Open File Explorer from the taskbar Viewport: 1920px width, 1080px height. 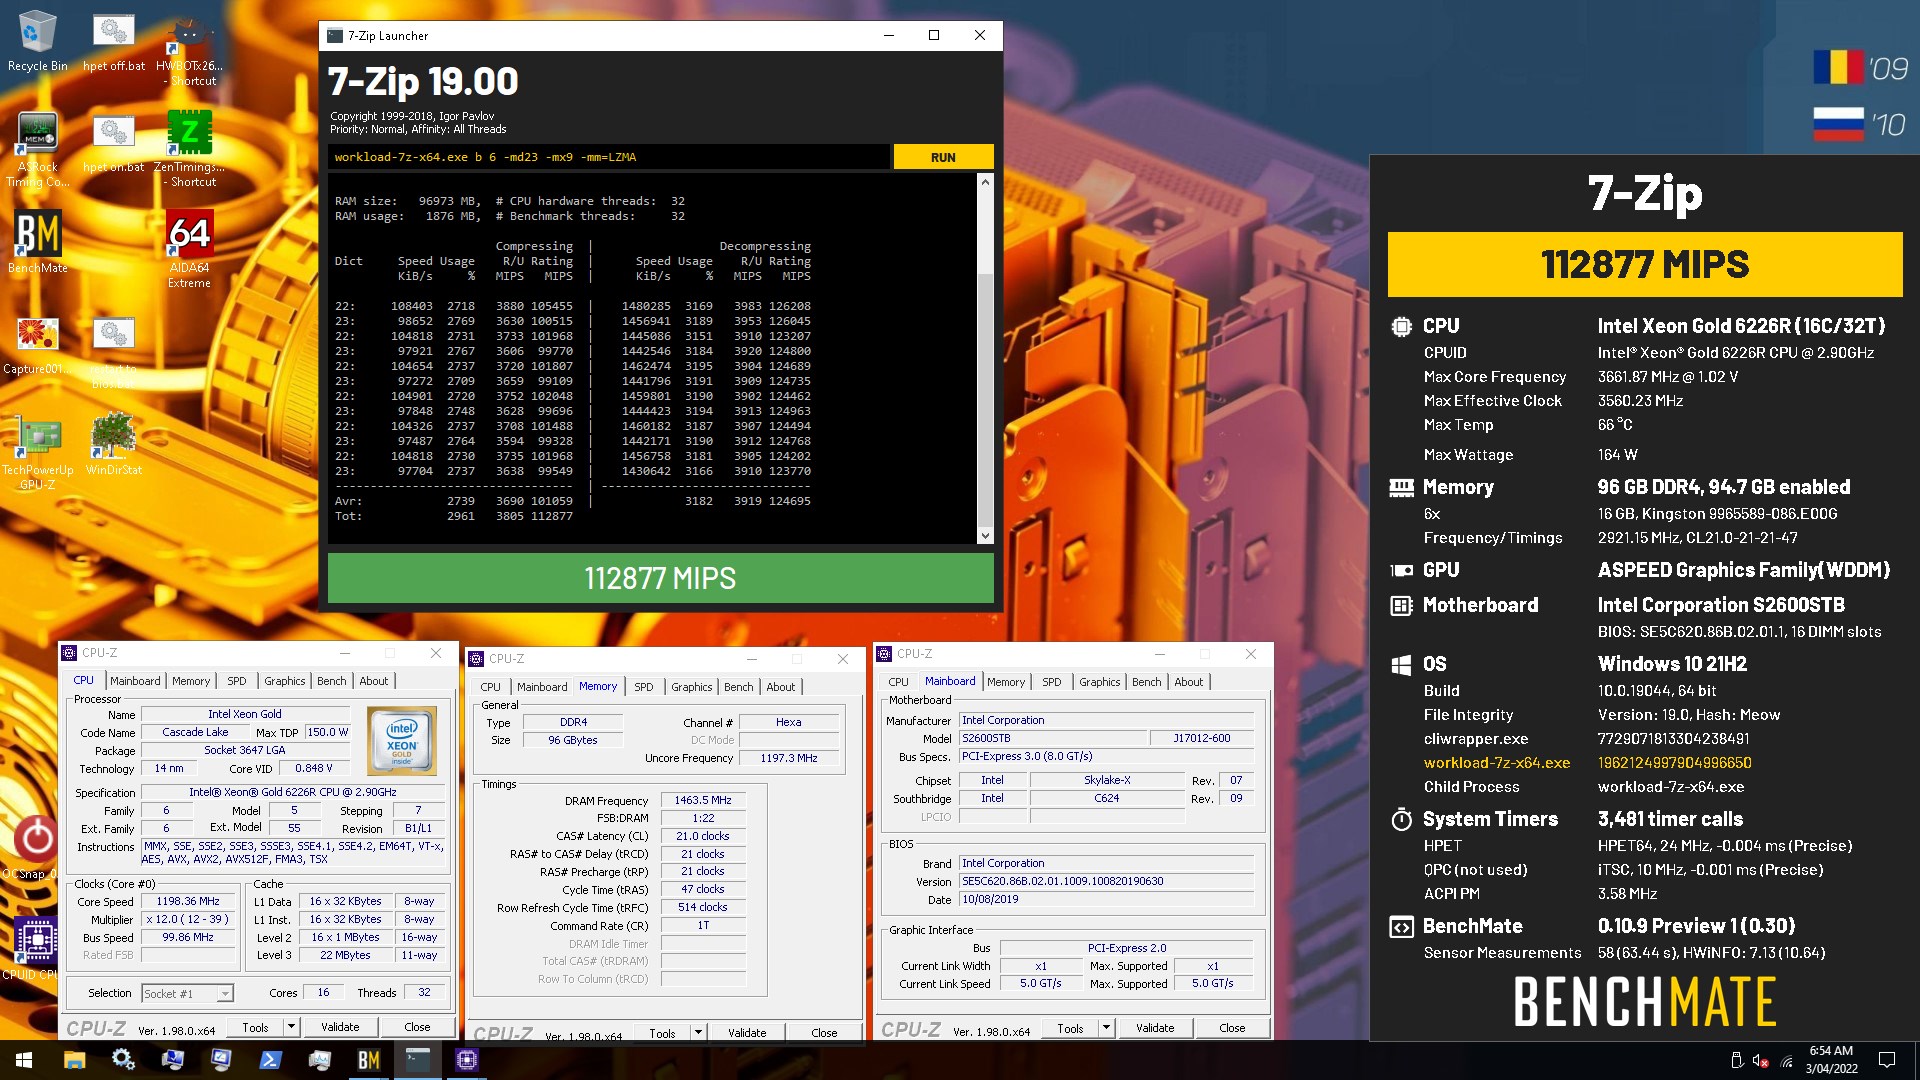coord(75,1060)
